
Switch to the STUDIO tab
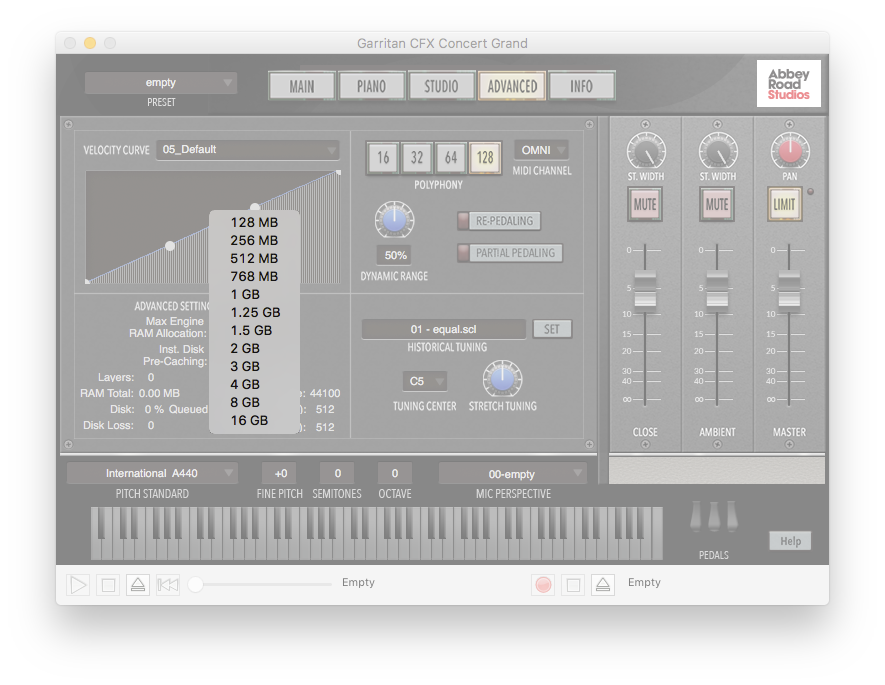point(441,86)
